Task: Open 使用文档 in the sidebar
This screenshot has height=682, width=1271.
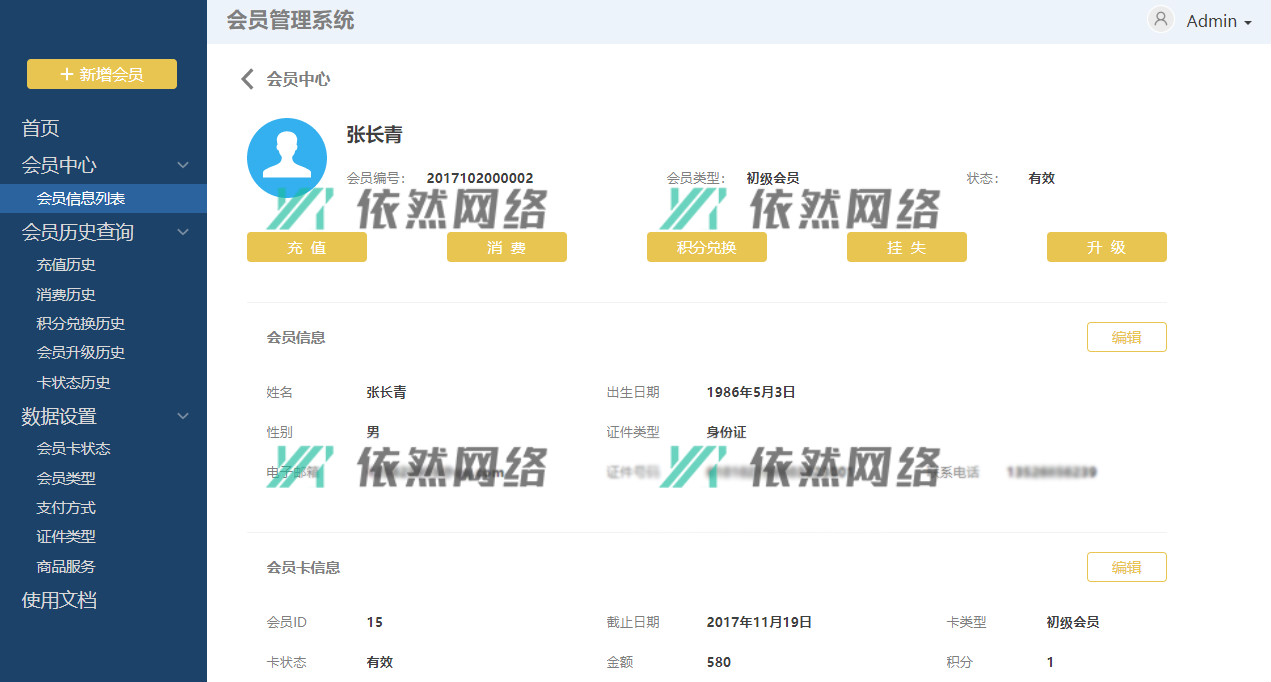Action: (59, 600)
